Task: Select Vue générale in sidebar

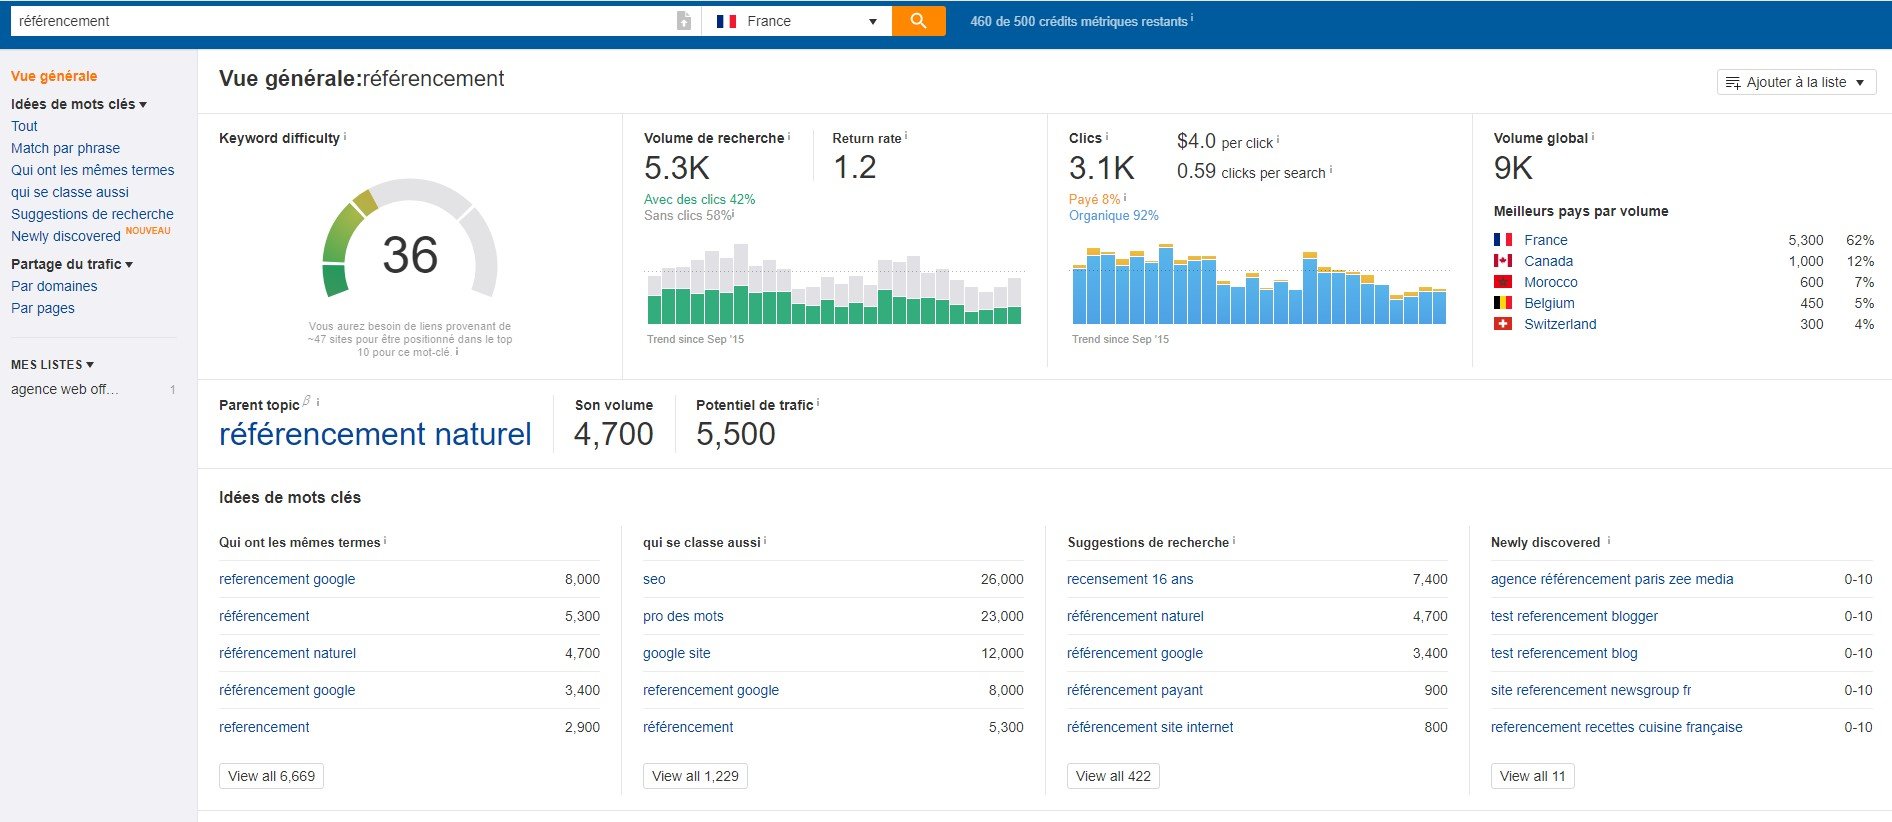Action: [54, 76]
